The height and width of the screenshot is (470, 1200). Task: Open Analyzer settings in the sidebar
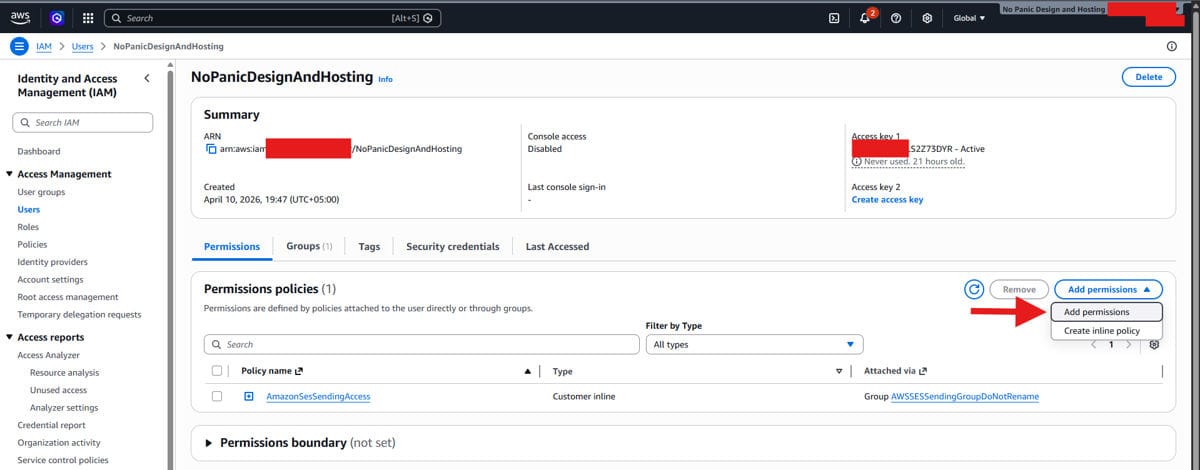[x=63, y=407]
